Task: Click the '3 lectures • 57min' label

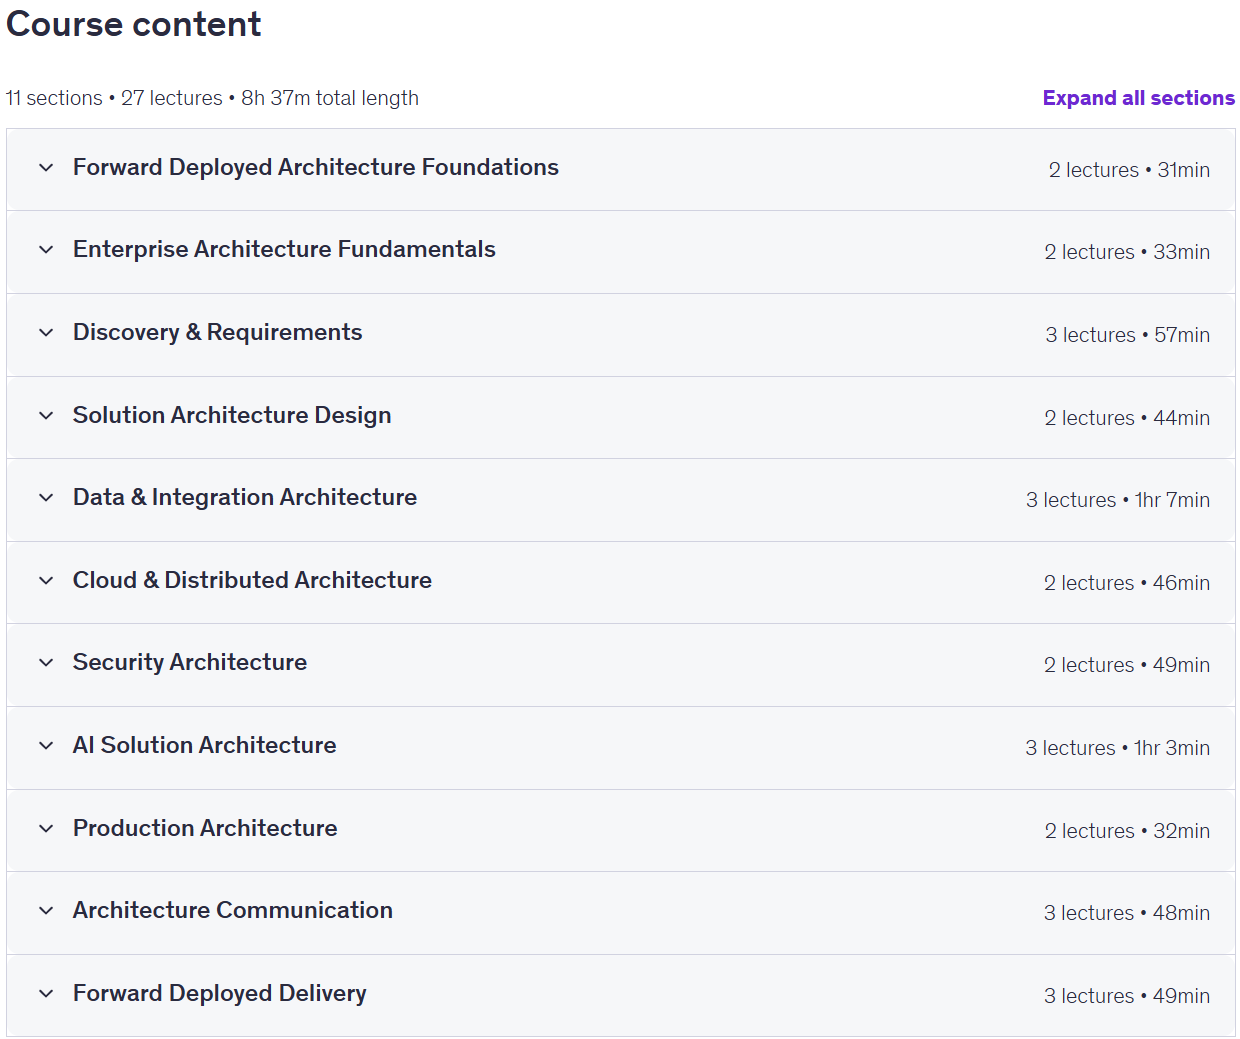Action: pyautogui.click(x=1127, y=335)
